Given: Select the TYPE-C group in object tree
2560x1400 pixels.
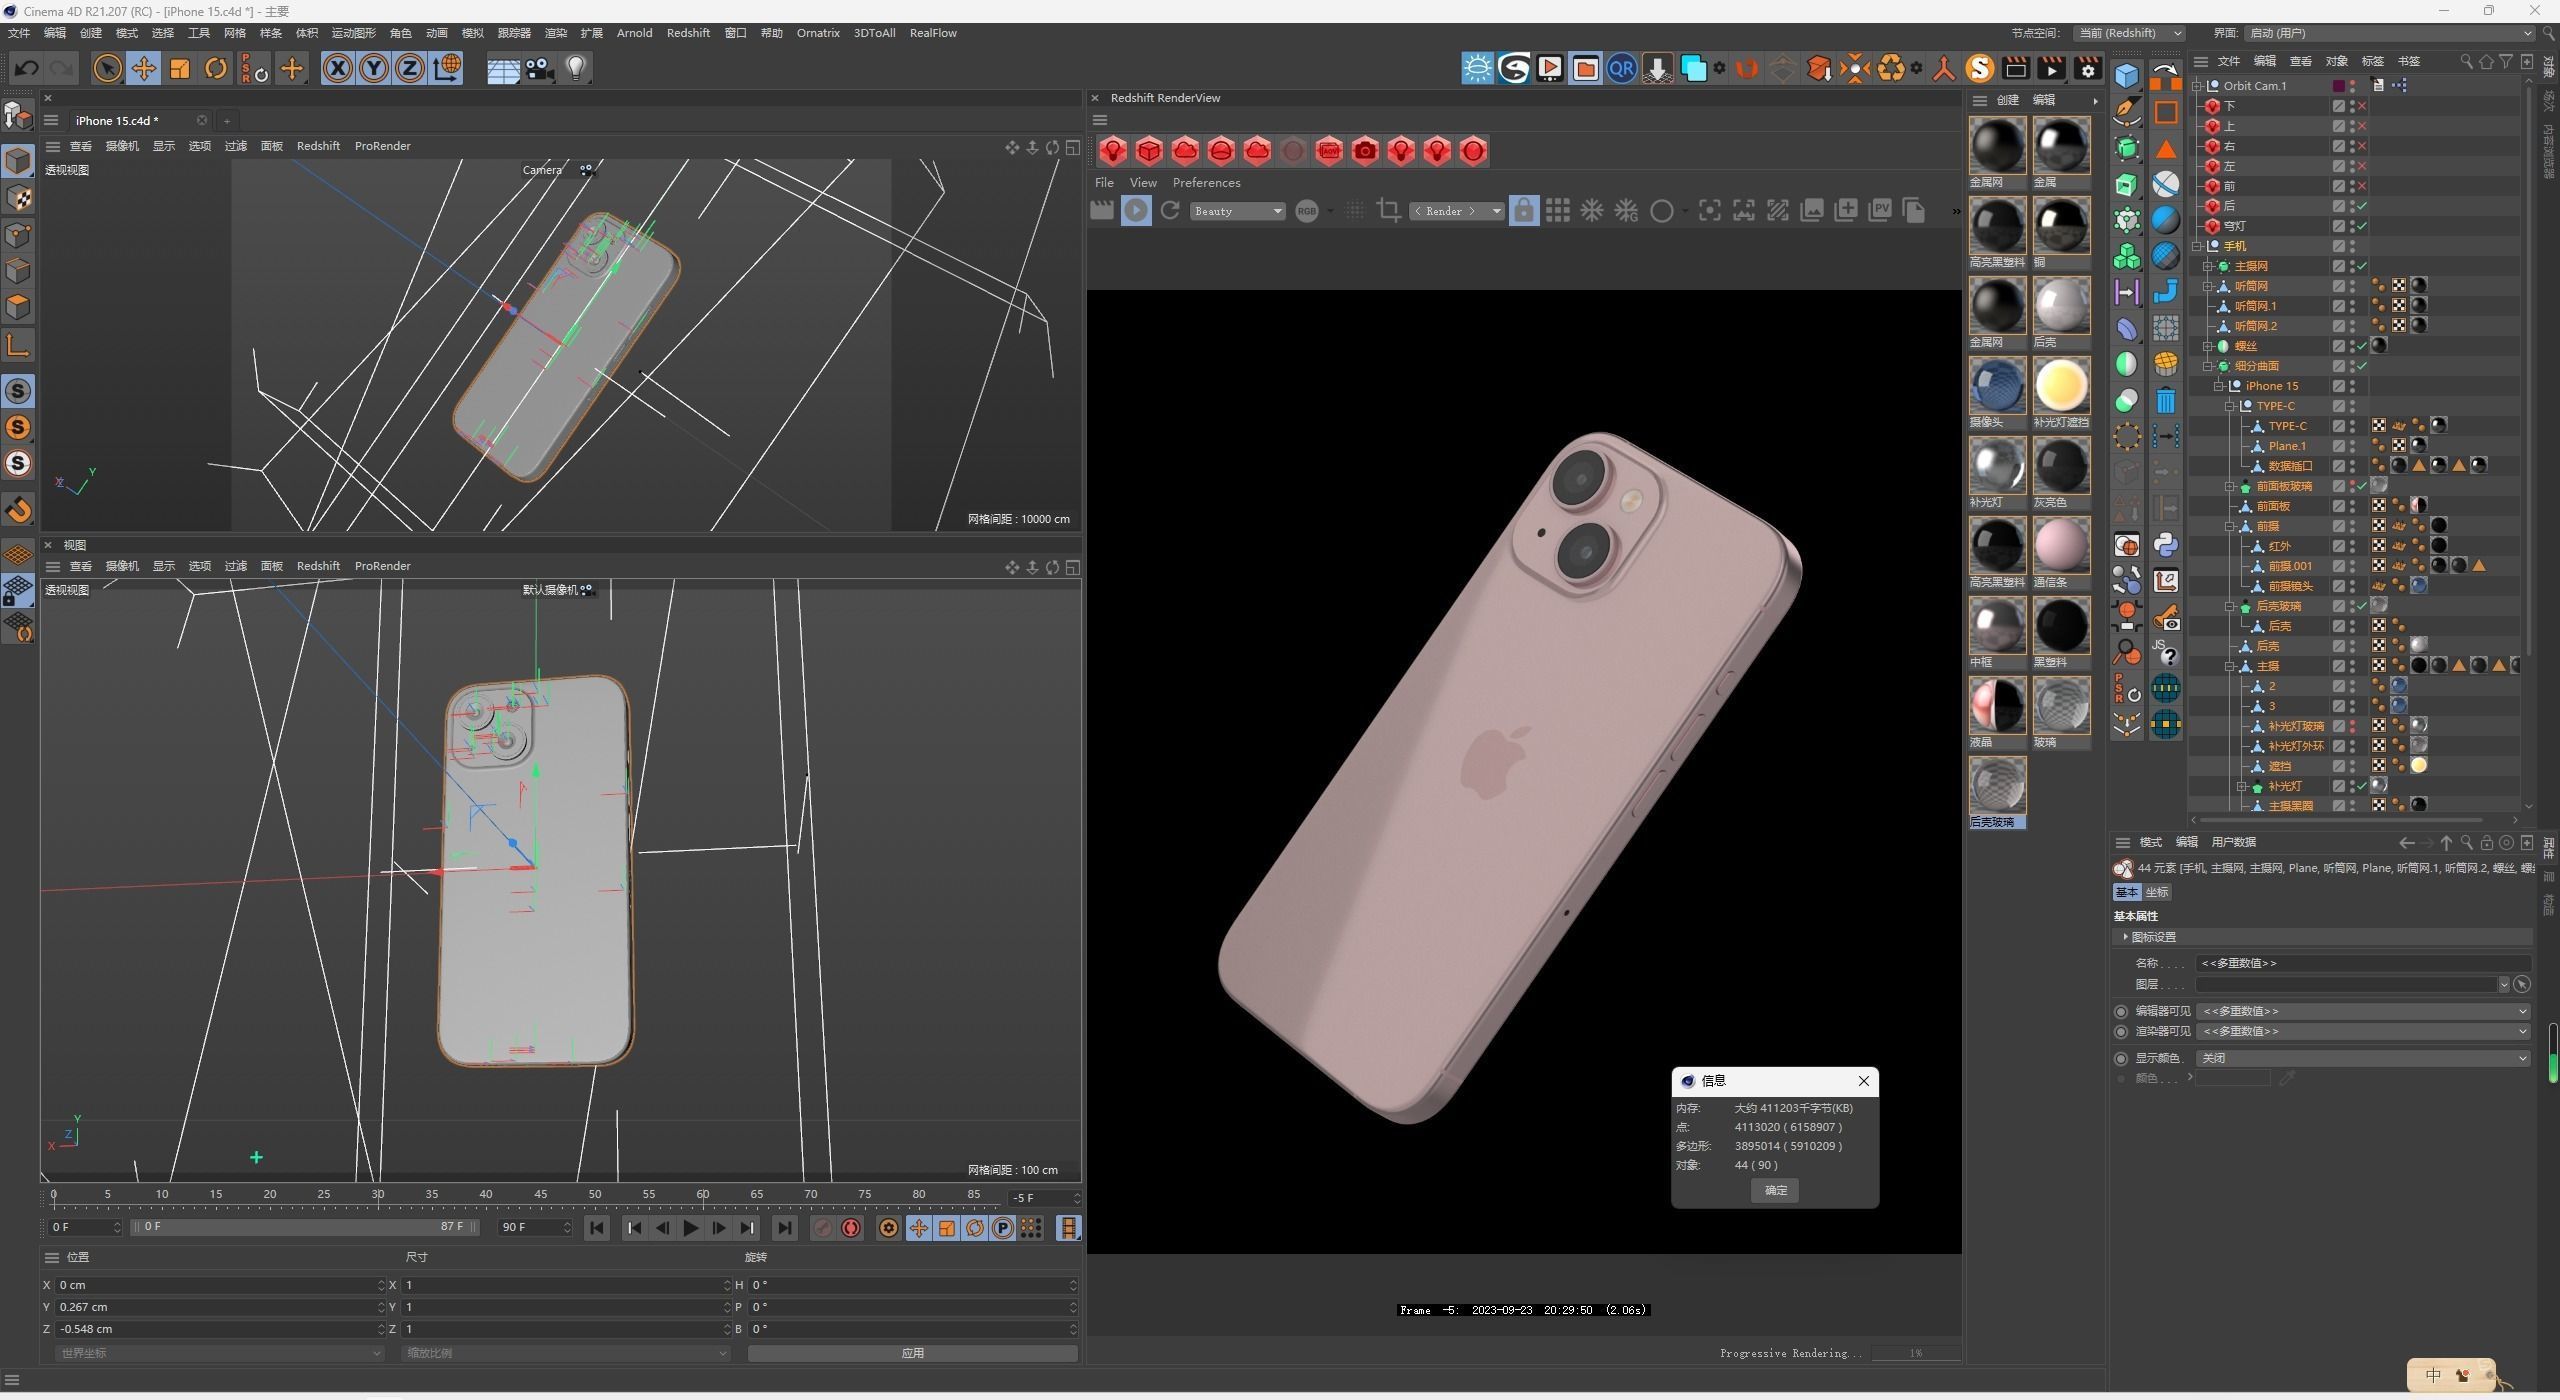Looking at the screenshot, I should 2275,406.
